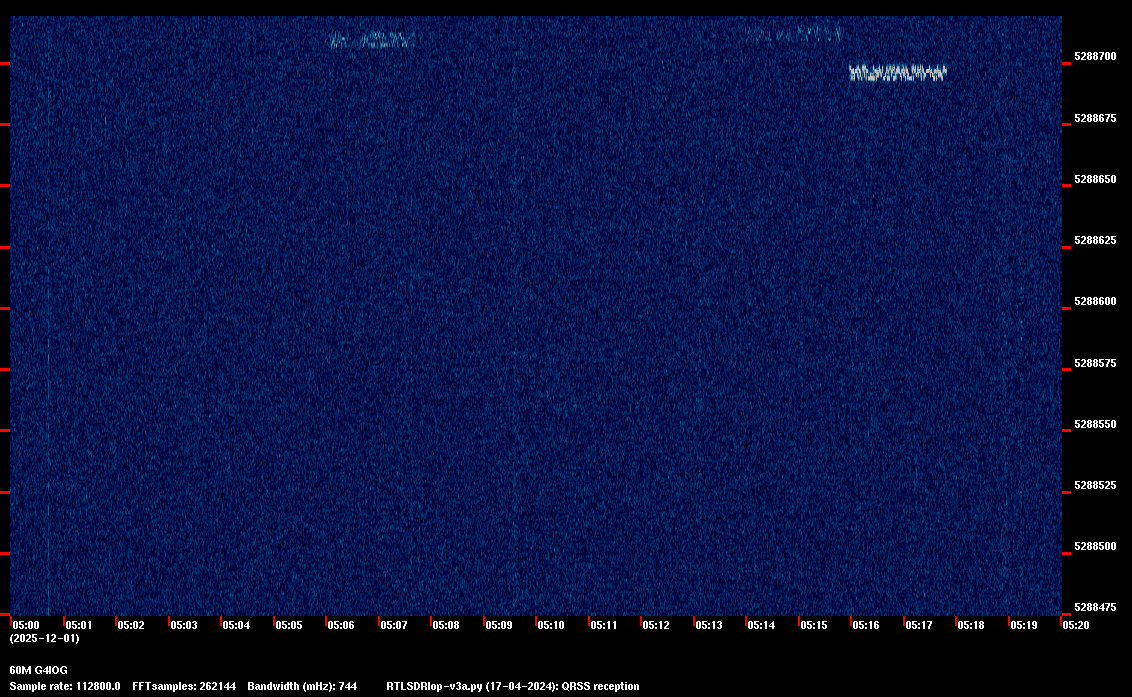Click the RTLSDRlop-v3a.py QRSS reception text
Screen dimensions: 1132x697
tap(513, 686)
